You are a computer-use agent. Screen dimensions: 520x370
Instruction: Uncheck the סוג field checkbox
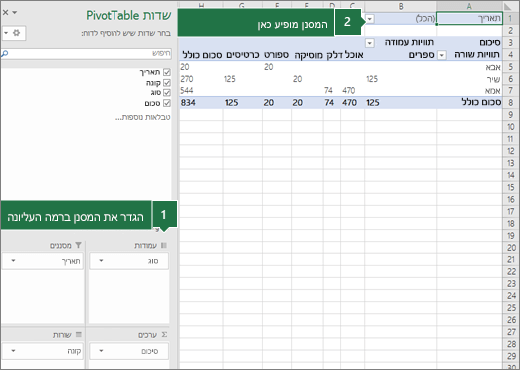point(167,92)
